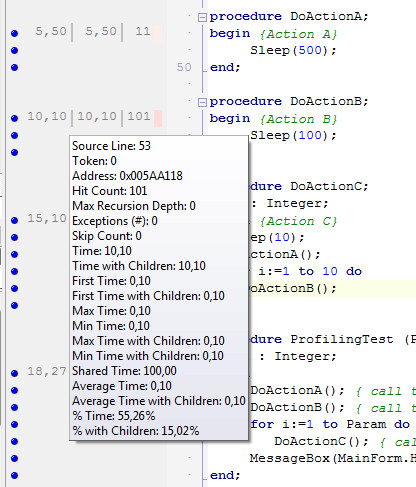Click 'Shared Time: 100,00' in the tooltip
This screenshot has height=487, width=416.
point(124,371)
